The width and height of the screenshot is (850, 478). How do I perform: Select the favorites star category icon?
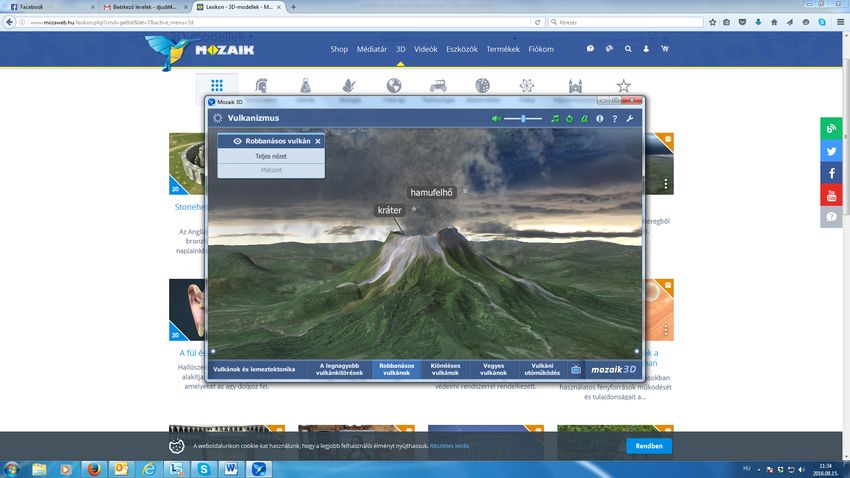point(623,85)
